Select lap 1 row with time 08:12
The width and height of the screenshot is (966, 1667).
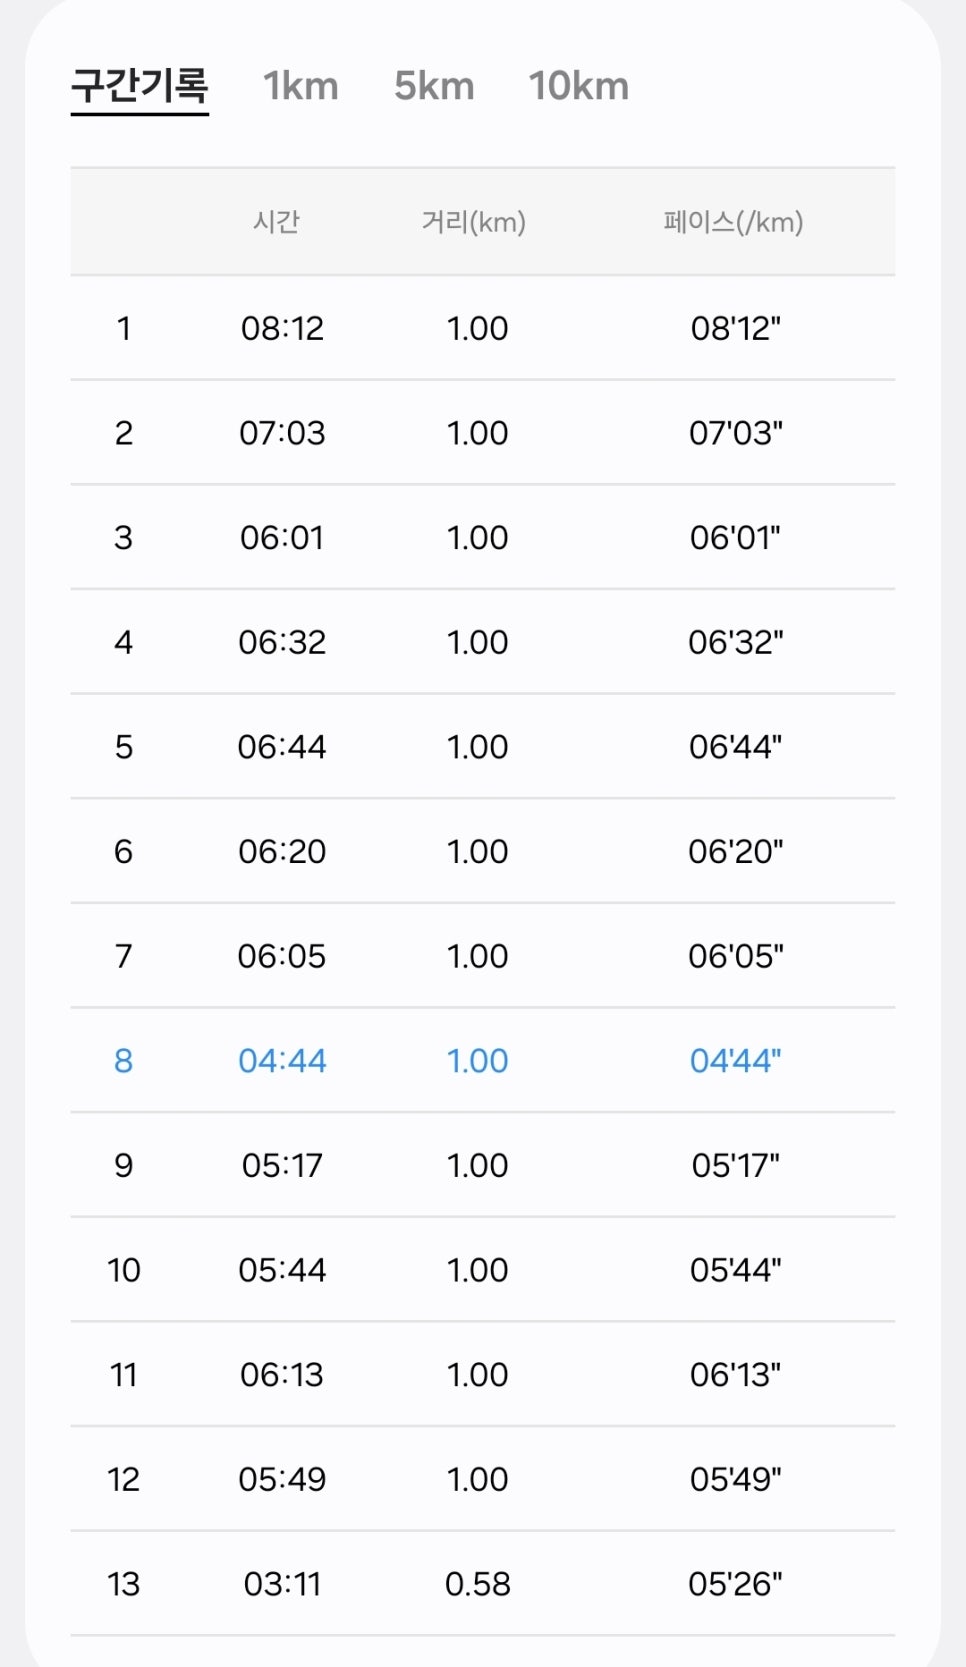tap(483, 328)
